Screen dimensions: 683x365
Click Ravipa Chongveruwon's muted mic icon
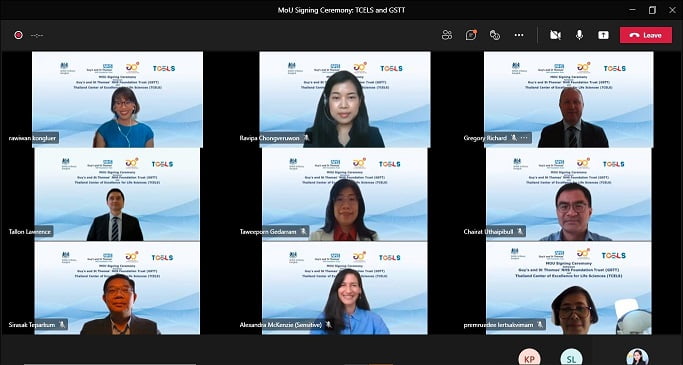click(306, 138)
